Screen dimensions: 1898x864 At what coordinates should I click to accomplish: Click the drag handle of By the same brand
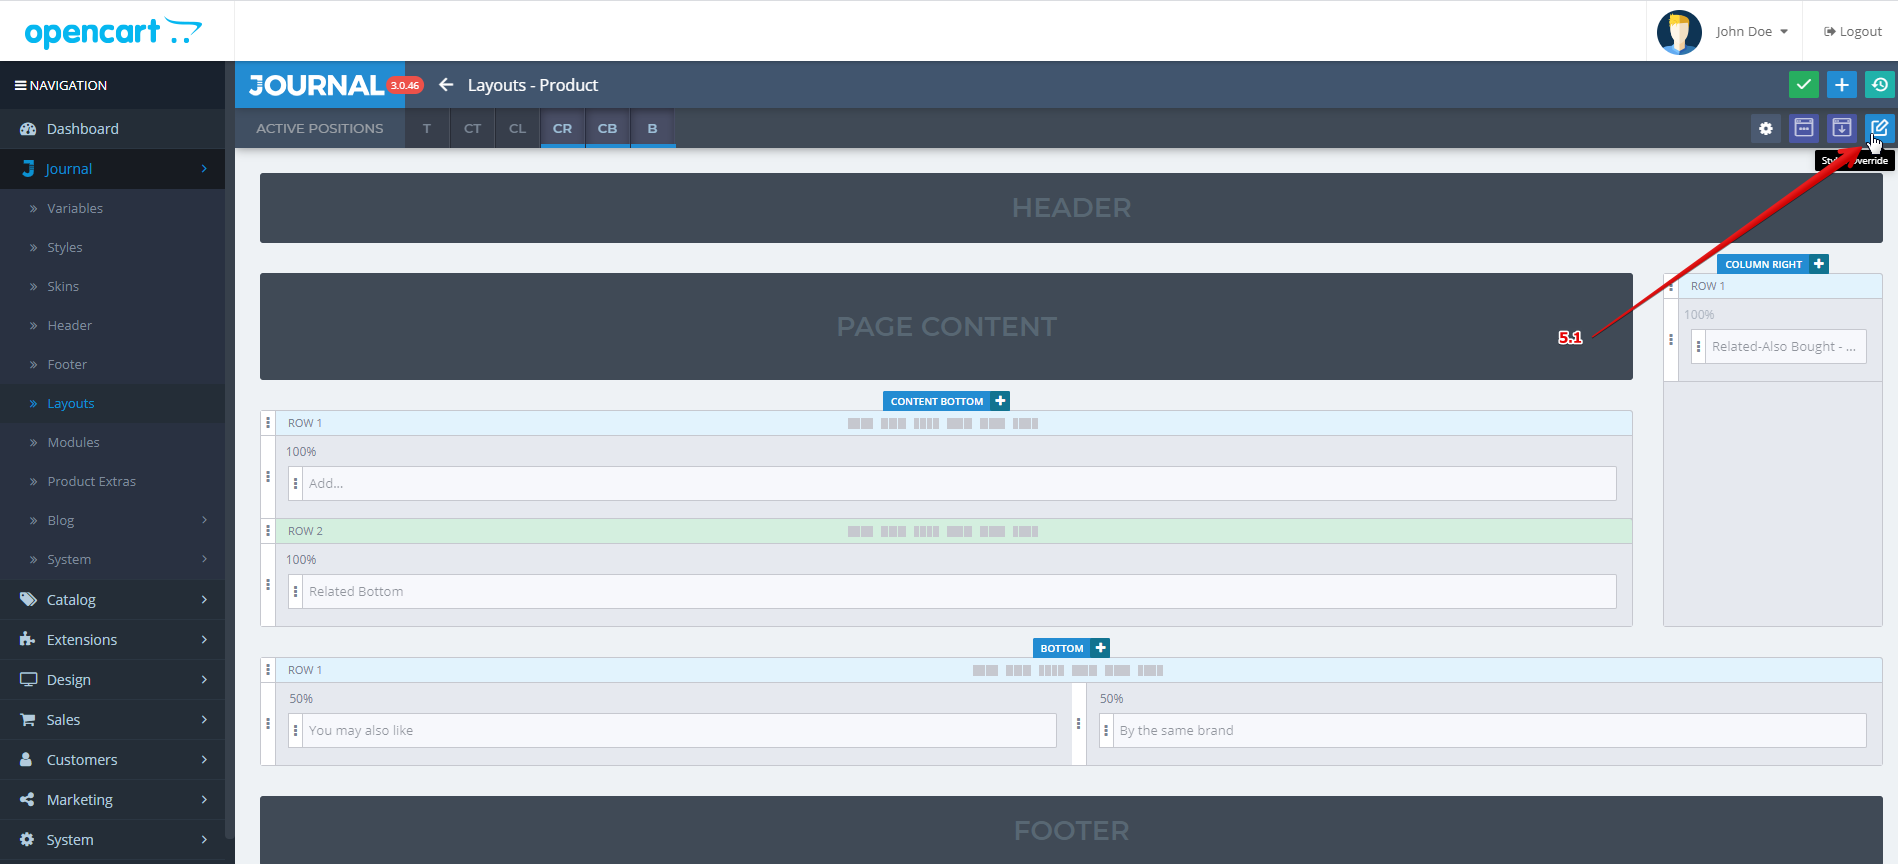coord(1106,730)
